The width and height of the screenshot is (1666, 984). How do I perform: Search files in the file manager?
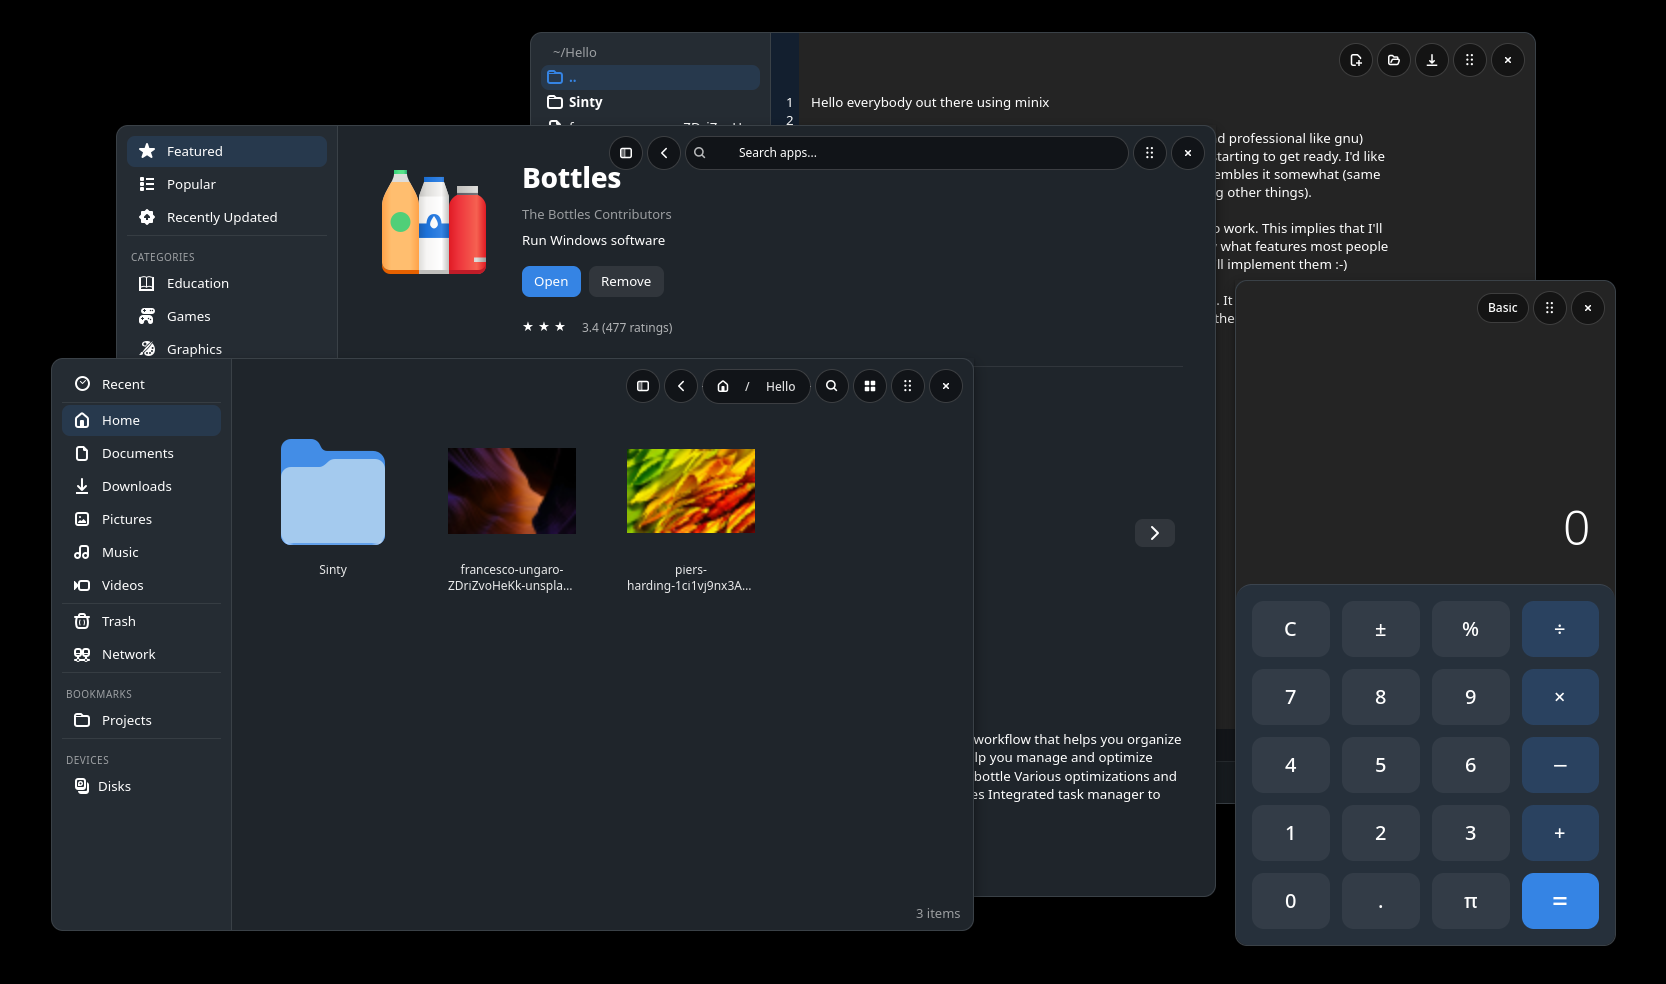pos(832,386)
